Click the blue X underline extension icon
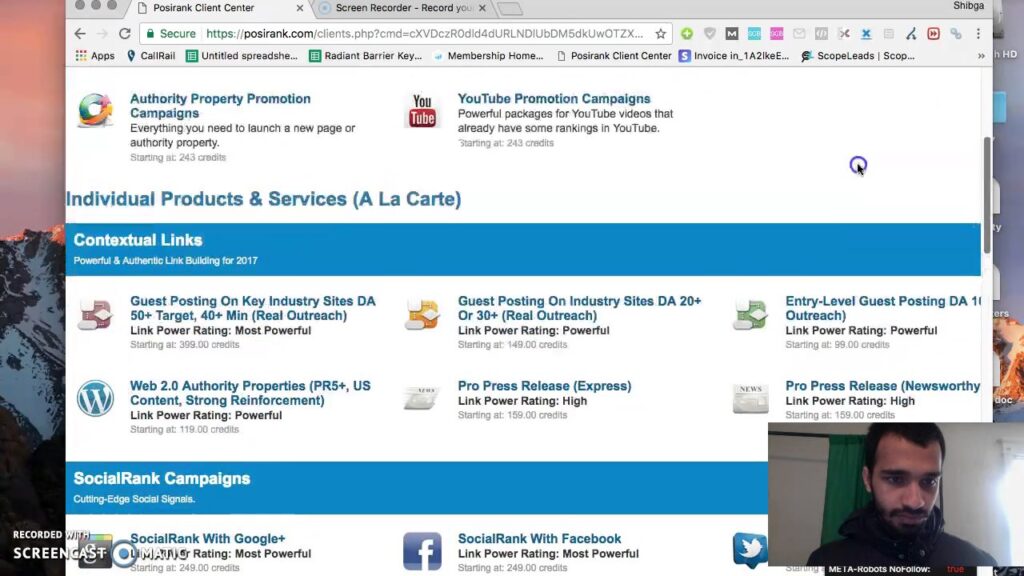The height and width of the screenshot is (576, 1024). pos(866,33)
